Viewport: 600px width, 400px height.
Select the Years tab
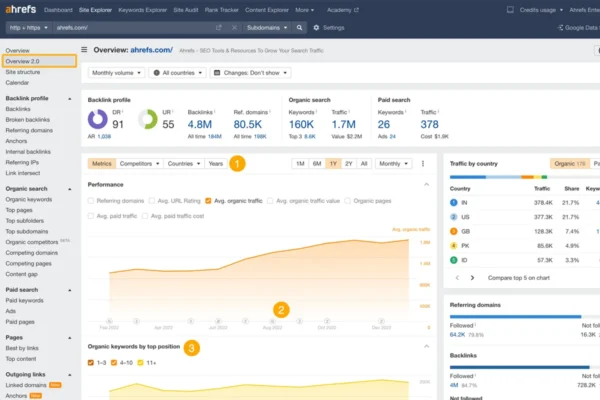[216, 163]
